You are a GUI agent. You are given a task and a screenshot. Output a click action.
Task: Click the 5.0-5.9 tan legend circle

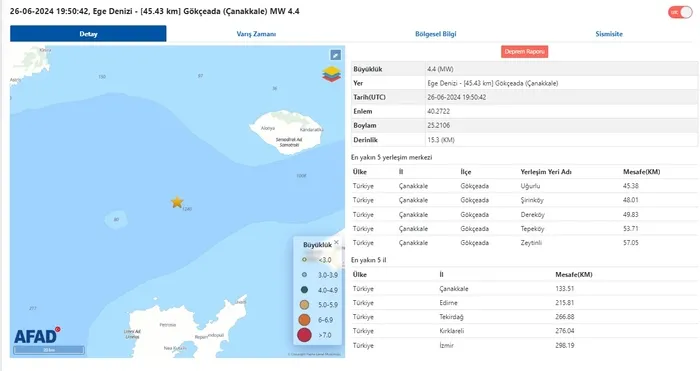pos(304,305)
